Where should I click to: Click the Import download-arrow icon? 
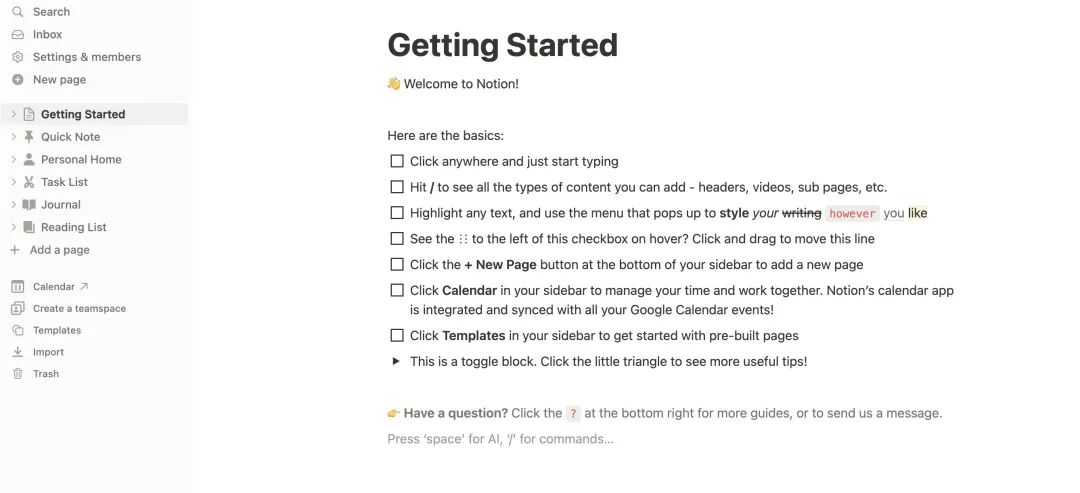(x=18, y=352)
